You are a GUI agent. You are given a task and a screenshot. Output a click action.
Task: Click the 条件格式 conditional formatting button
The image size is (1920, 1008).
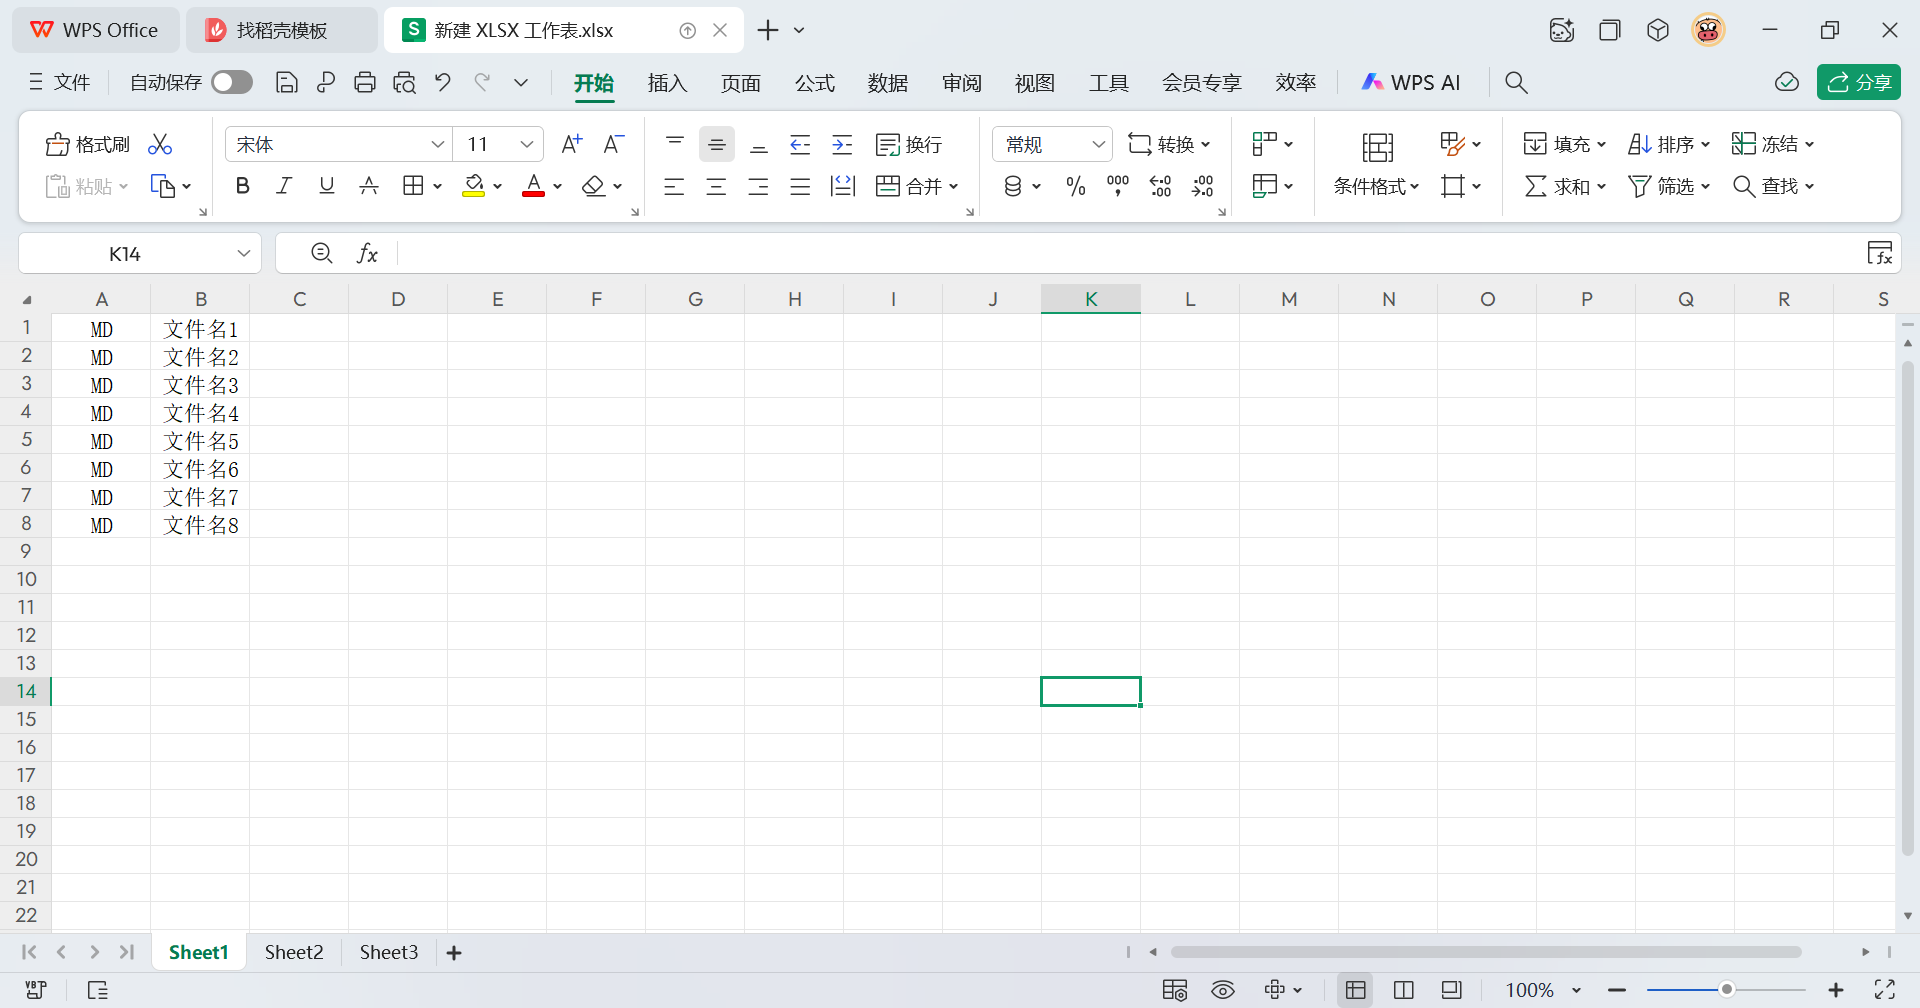point(1376,186)
